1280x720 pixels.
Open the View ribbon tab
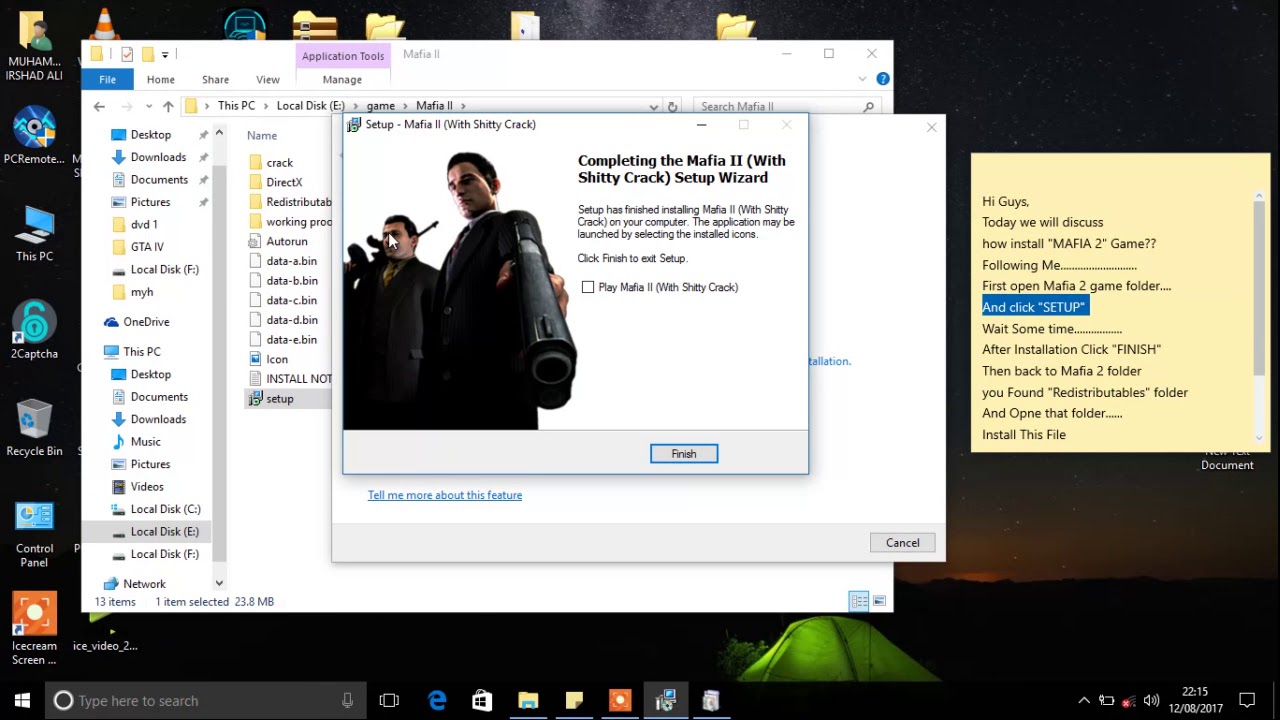pos(268,79)
